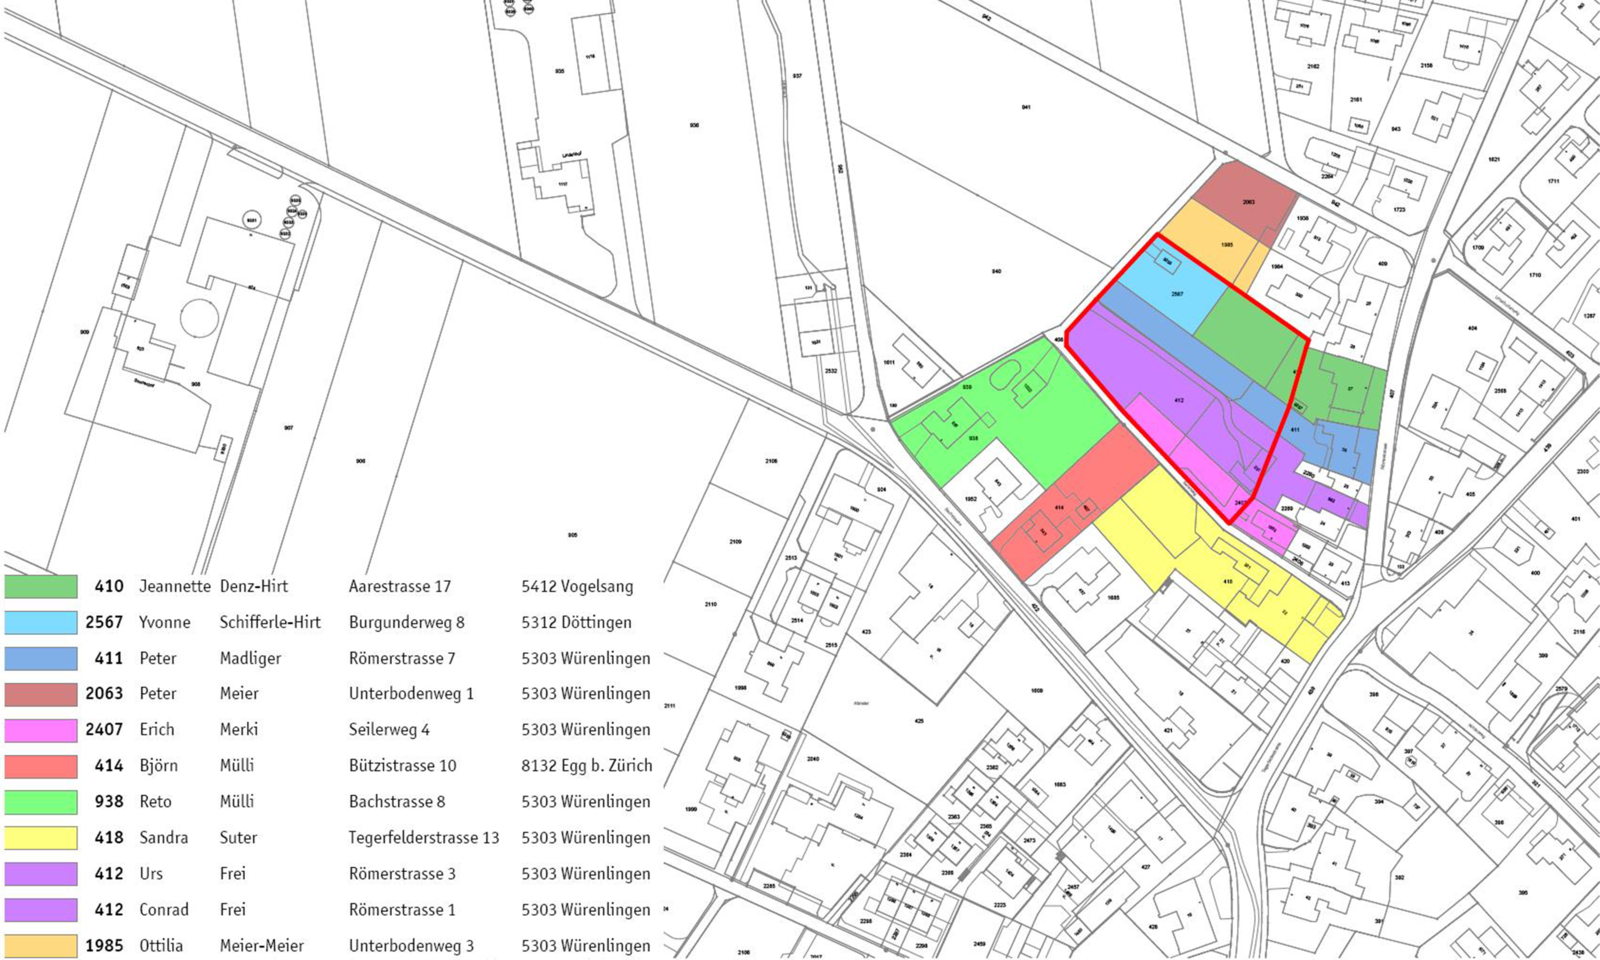Select the yellow legend swatch for Sandra Suter
Image resolution: width=1600 pixels, height=960 pixels.
click(41, 838)
